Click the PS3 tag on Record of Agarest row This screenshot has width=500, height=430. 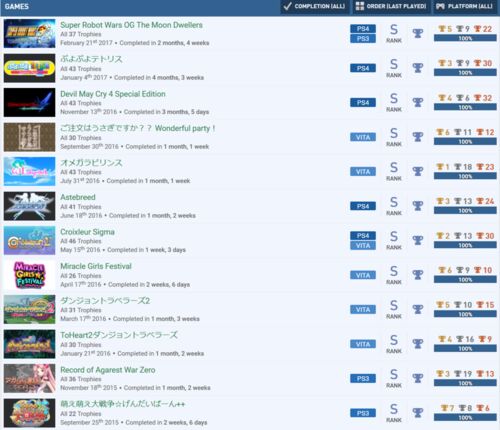363,379
